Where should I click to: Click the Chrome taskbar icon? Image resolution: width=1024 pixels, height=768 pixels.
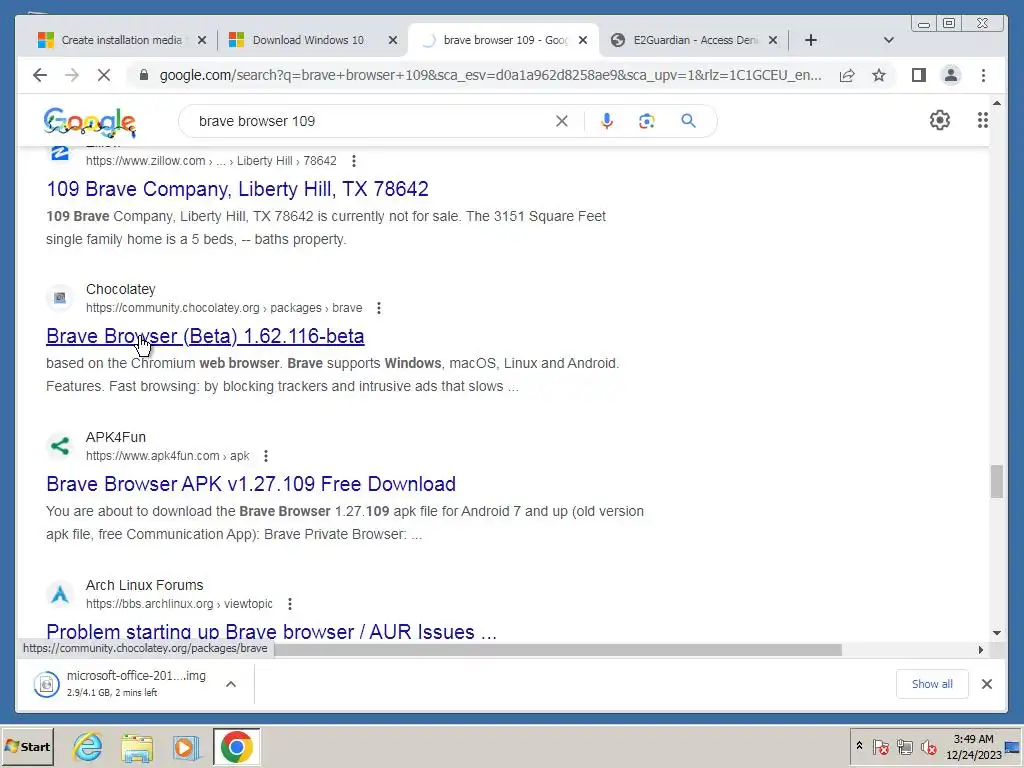coord(236,746)
